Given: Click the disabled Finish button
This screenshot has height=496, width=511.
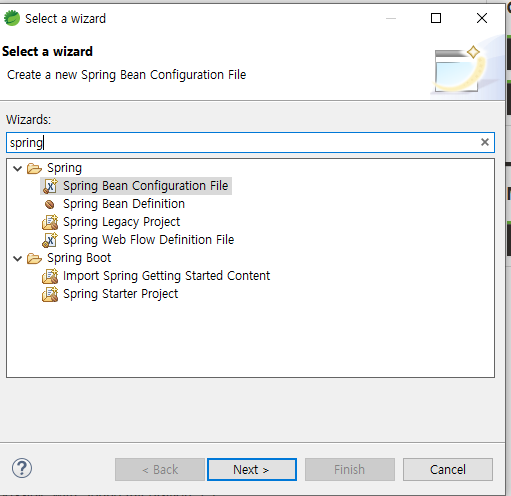Looking at the screenshot, I should tap(350, 469).
